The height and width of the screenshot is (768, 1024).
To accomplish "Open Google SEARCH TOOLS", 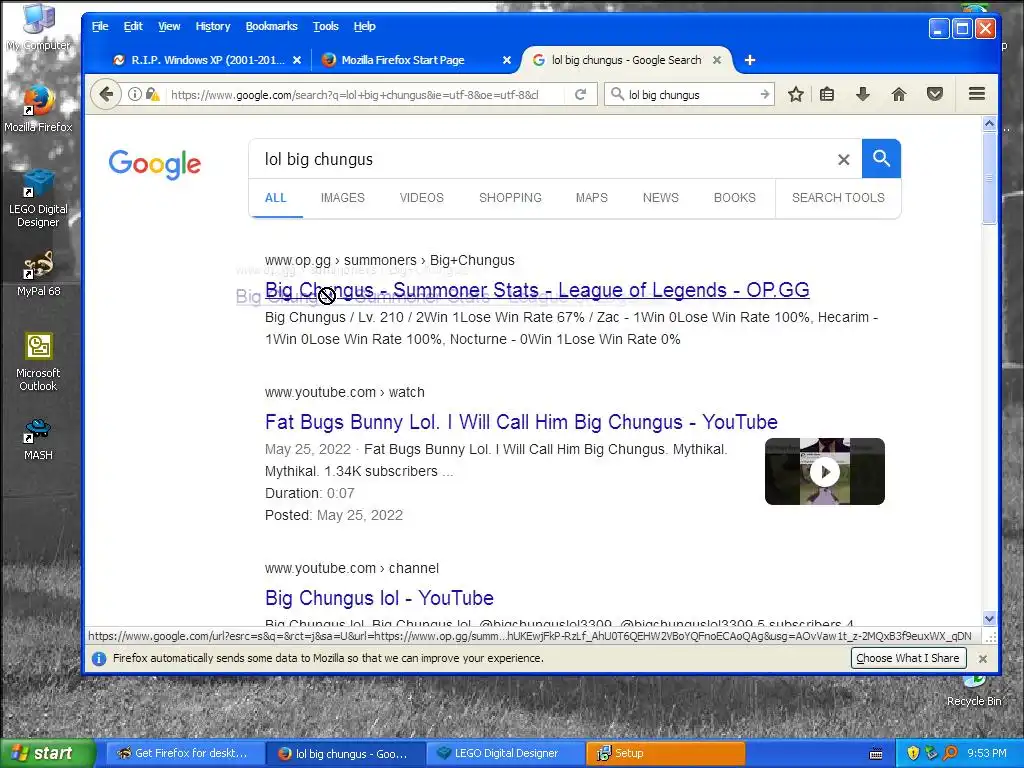I will [x=839, y=198].
